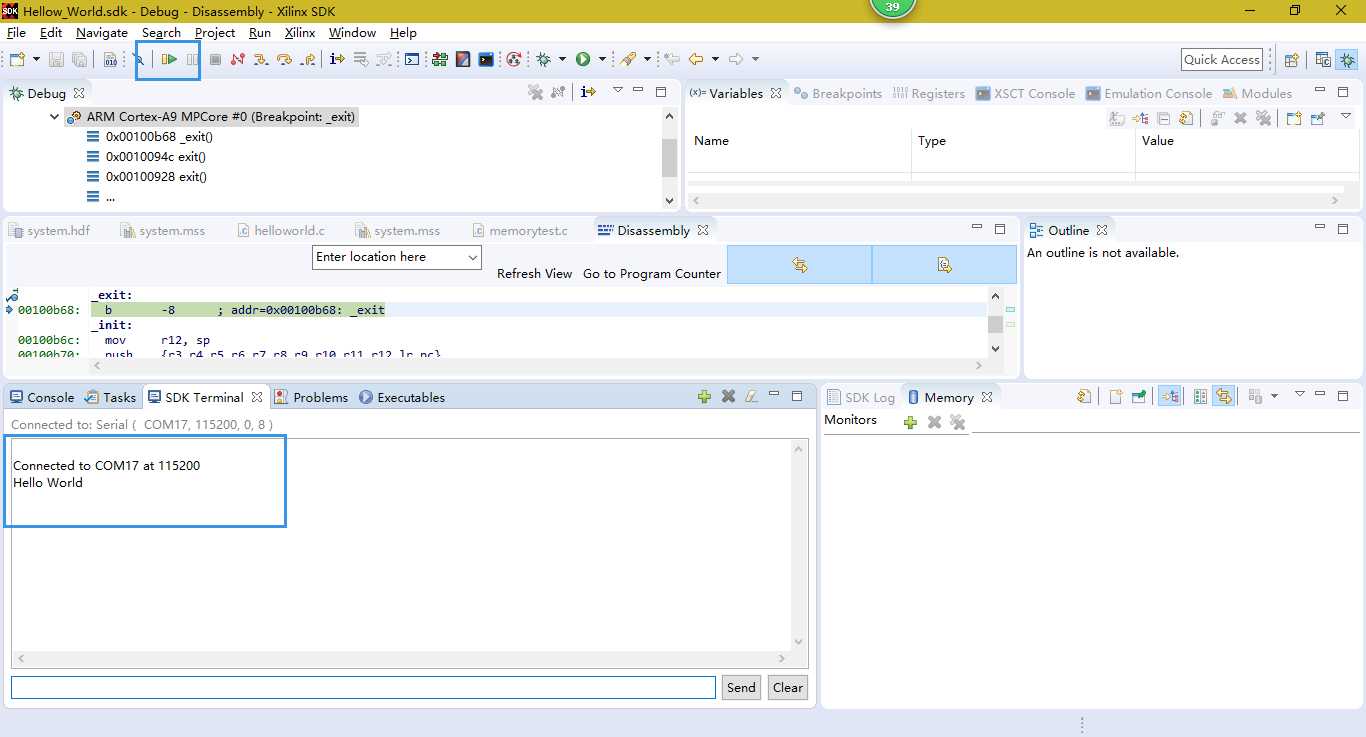Click the Suspend pause icon in toolbar
This screenshot has height=737, width=1366.
(193, 60)
